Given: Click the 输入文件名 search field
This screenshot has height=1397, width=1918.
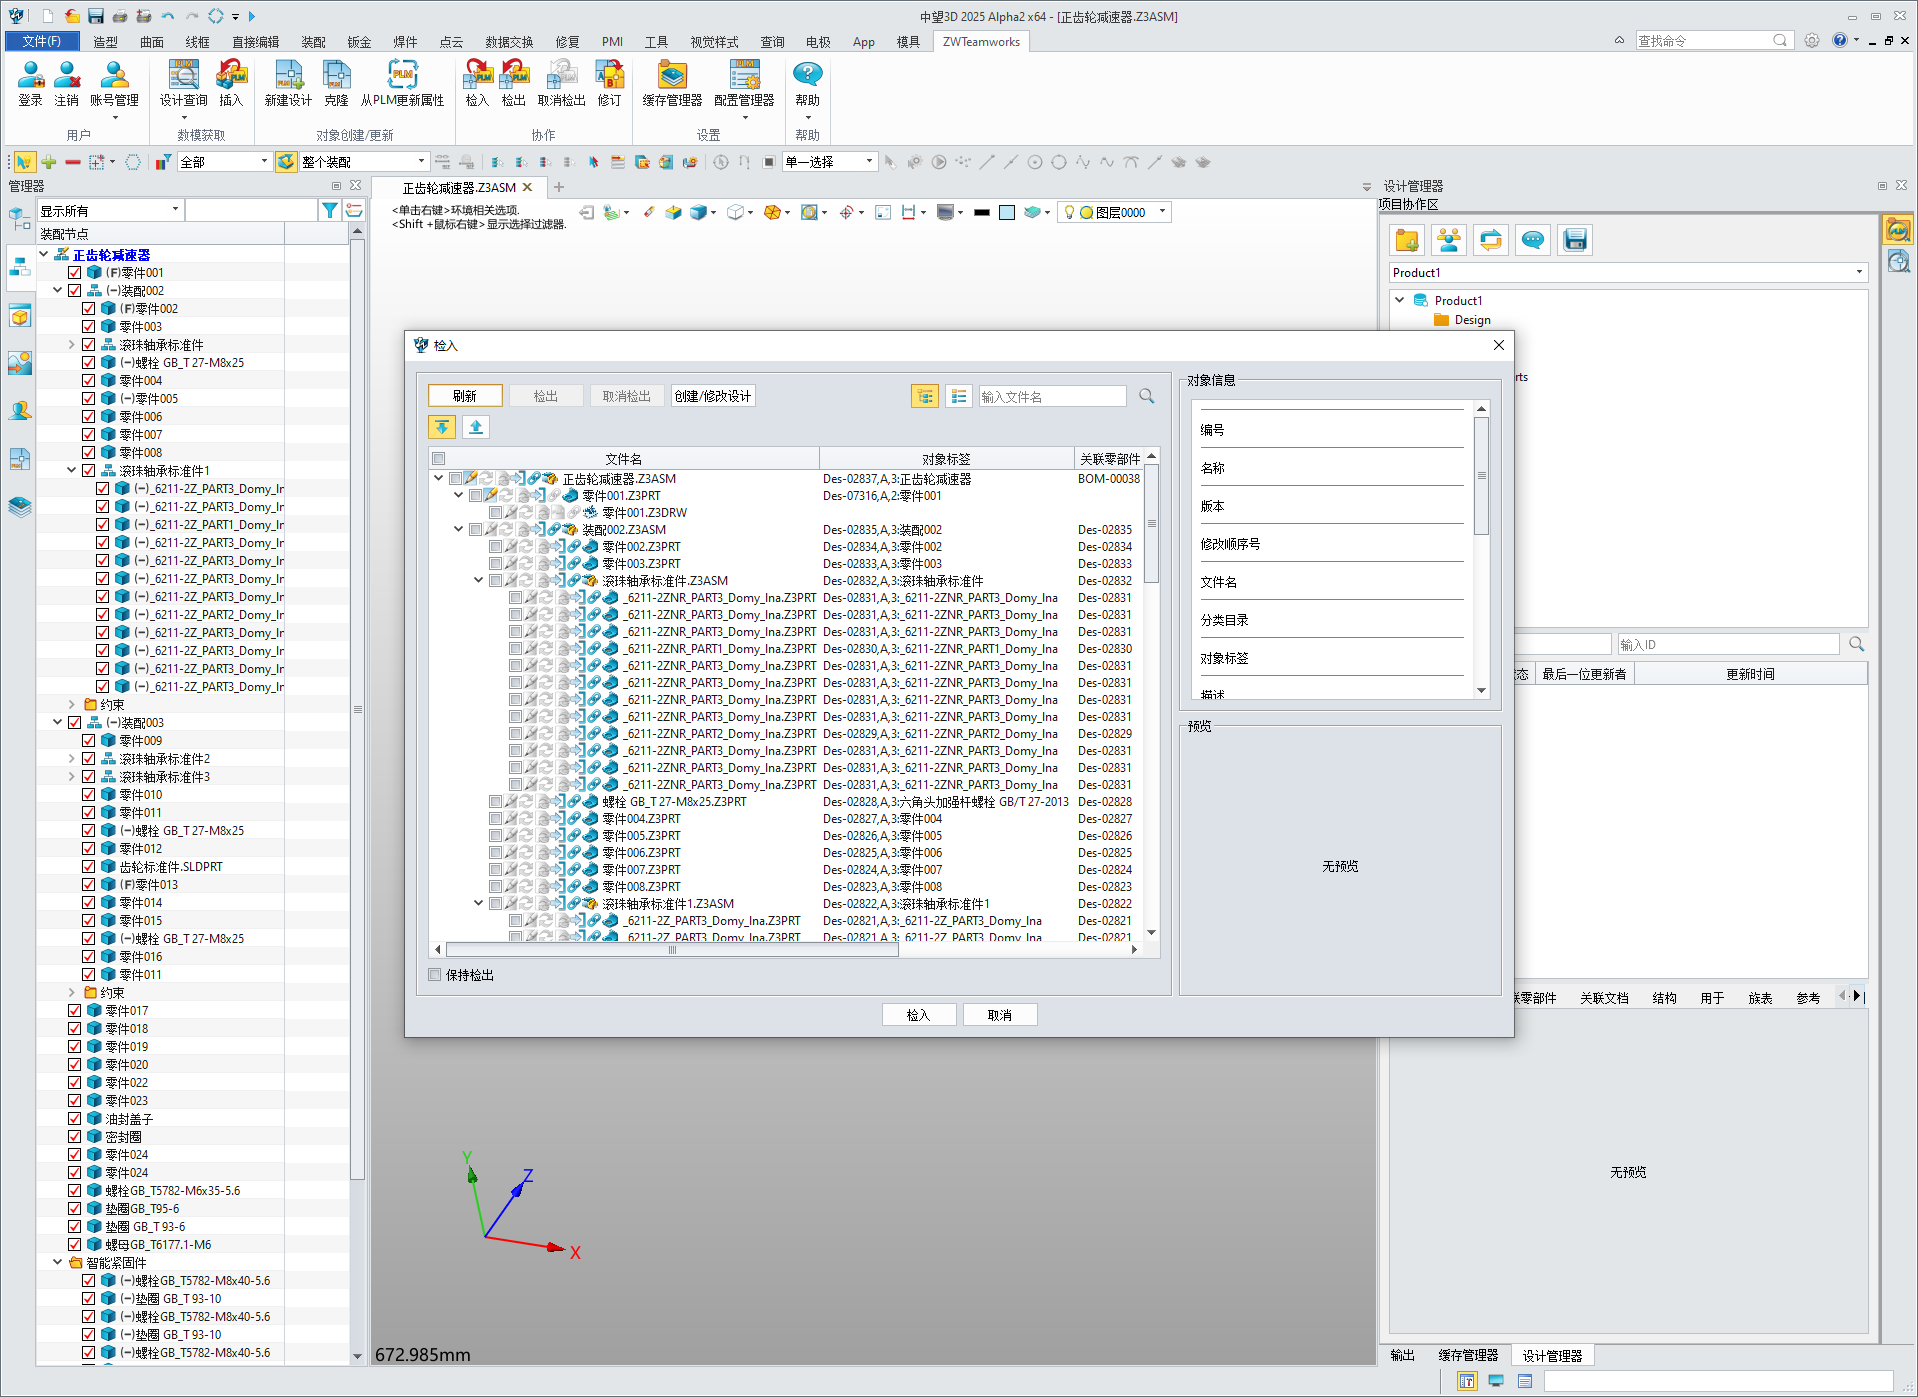Looking at the screenshot, I should (1052, 397).
